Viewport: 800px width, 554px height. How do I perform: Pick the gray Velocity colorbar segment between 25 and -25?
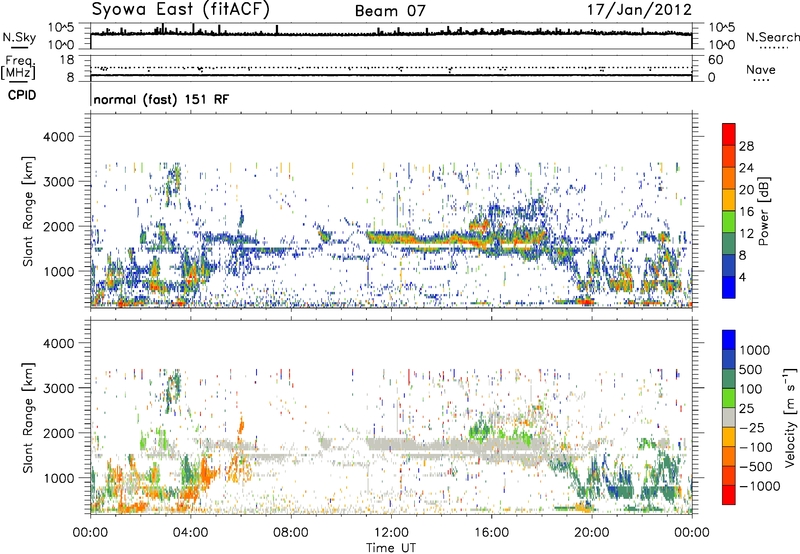729,417
